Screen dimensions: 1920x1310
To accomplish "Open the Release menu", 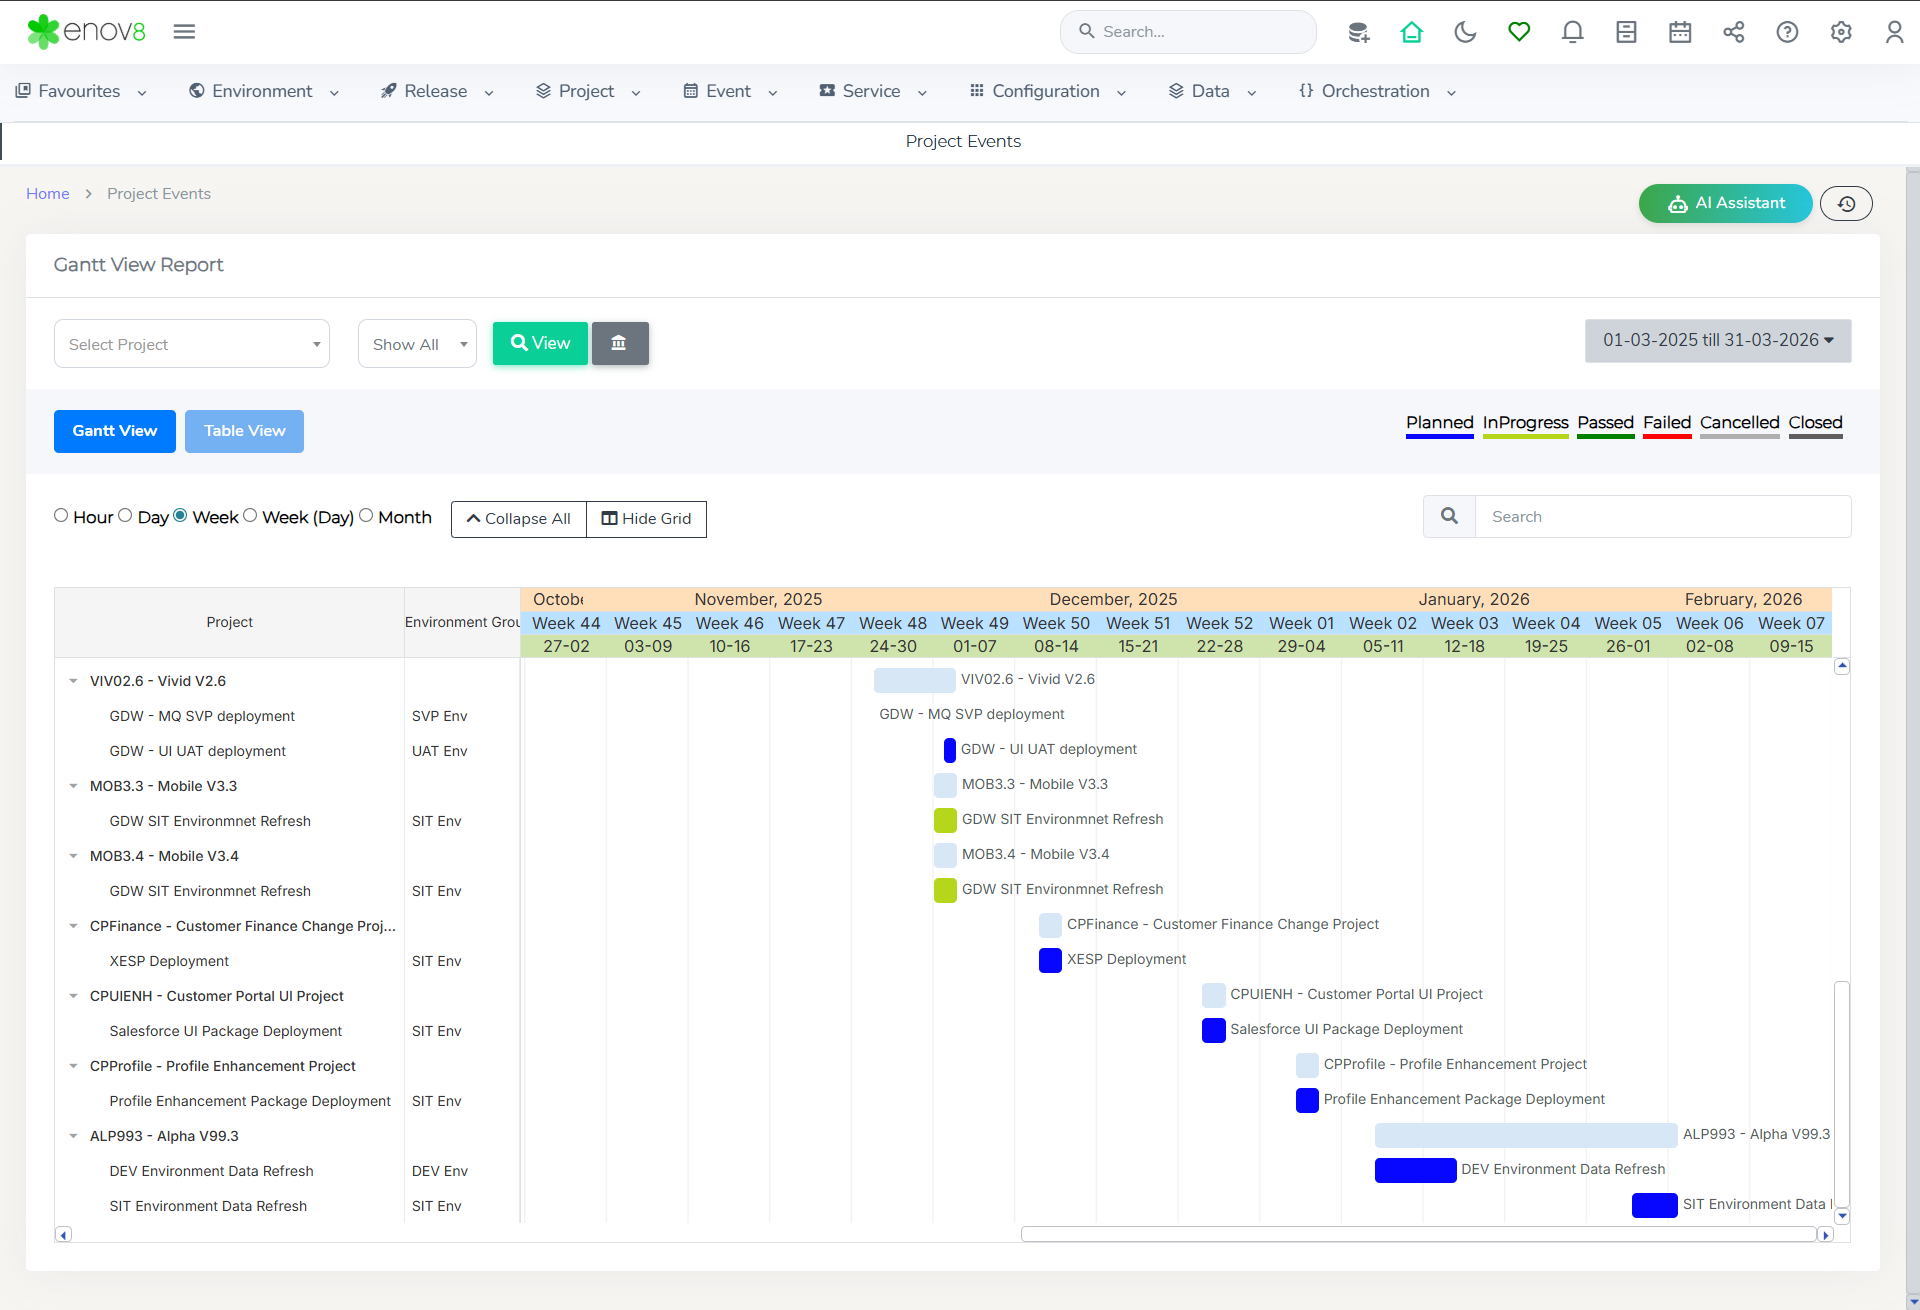I will [x=436, y=91].
